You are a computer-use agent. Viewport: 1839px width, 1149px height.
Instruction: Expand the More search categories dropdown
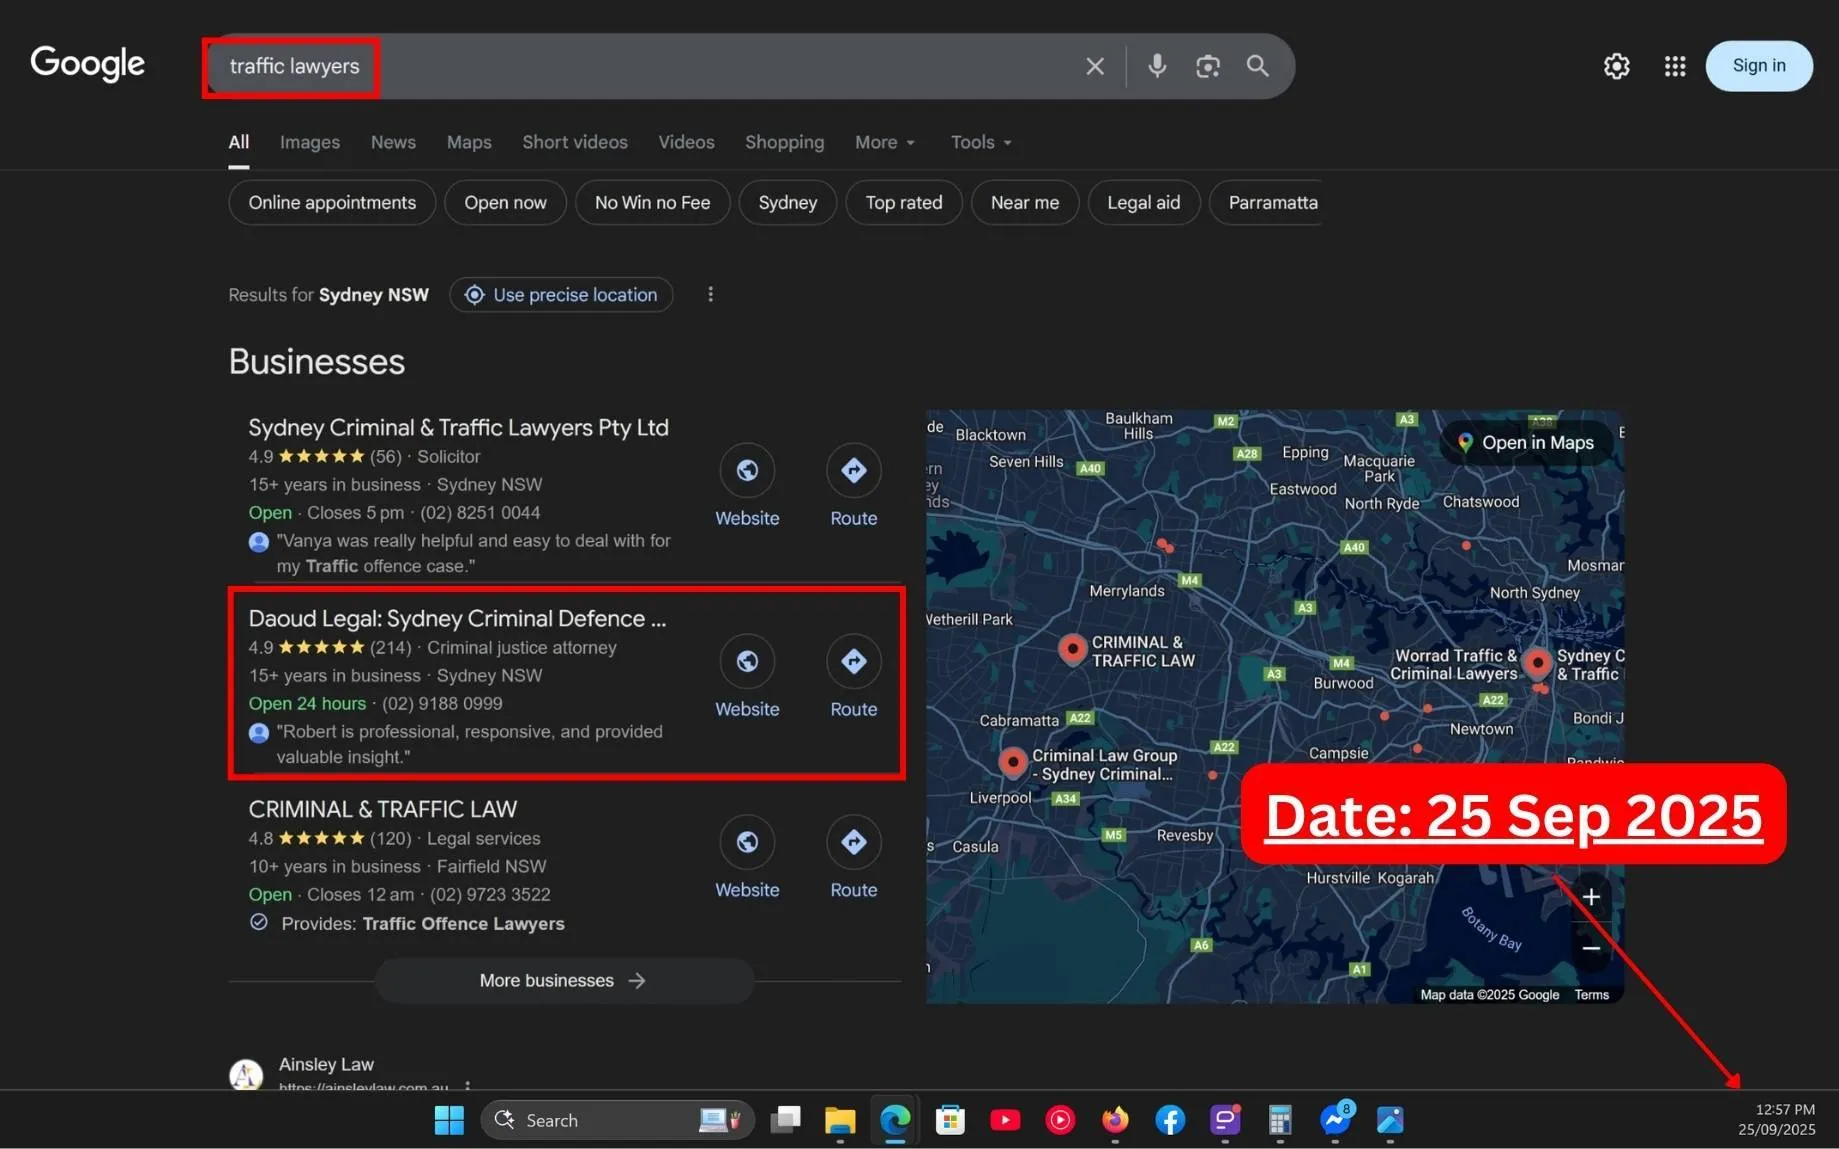(884, 143)
